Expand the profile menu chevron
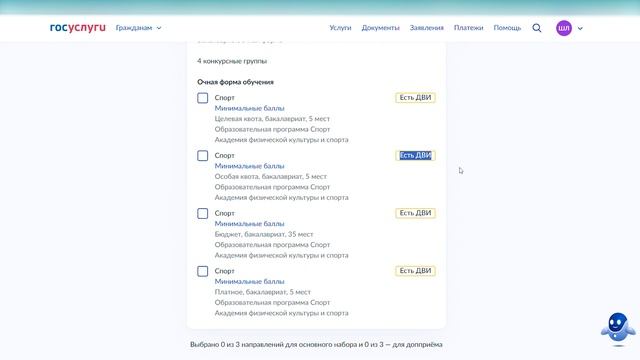 click(580, 29)
